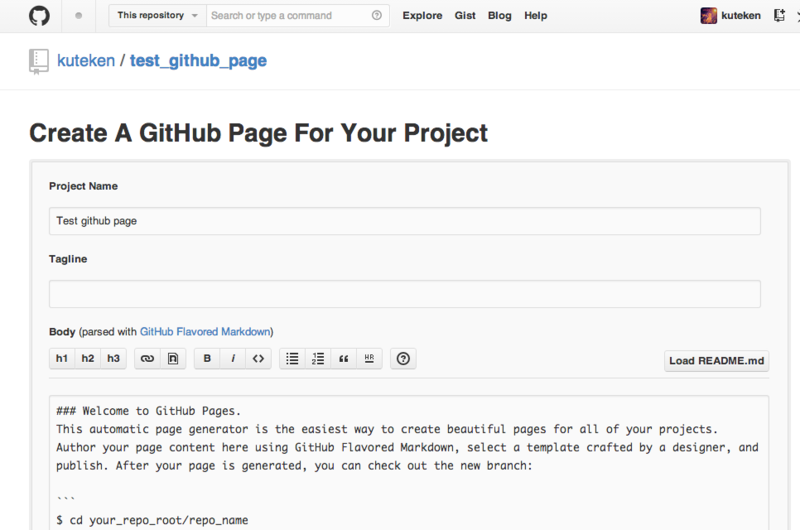Viewport: 800px width, 530px height.
Task: Open the Gist menu item
Action: pos(465,16)
